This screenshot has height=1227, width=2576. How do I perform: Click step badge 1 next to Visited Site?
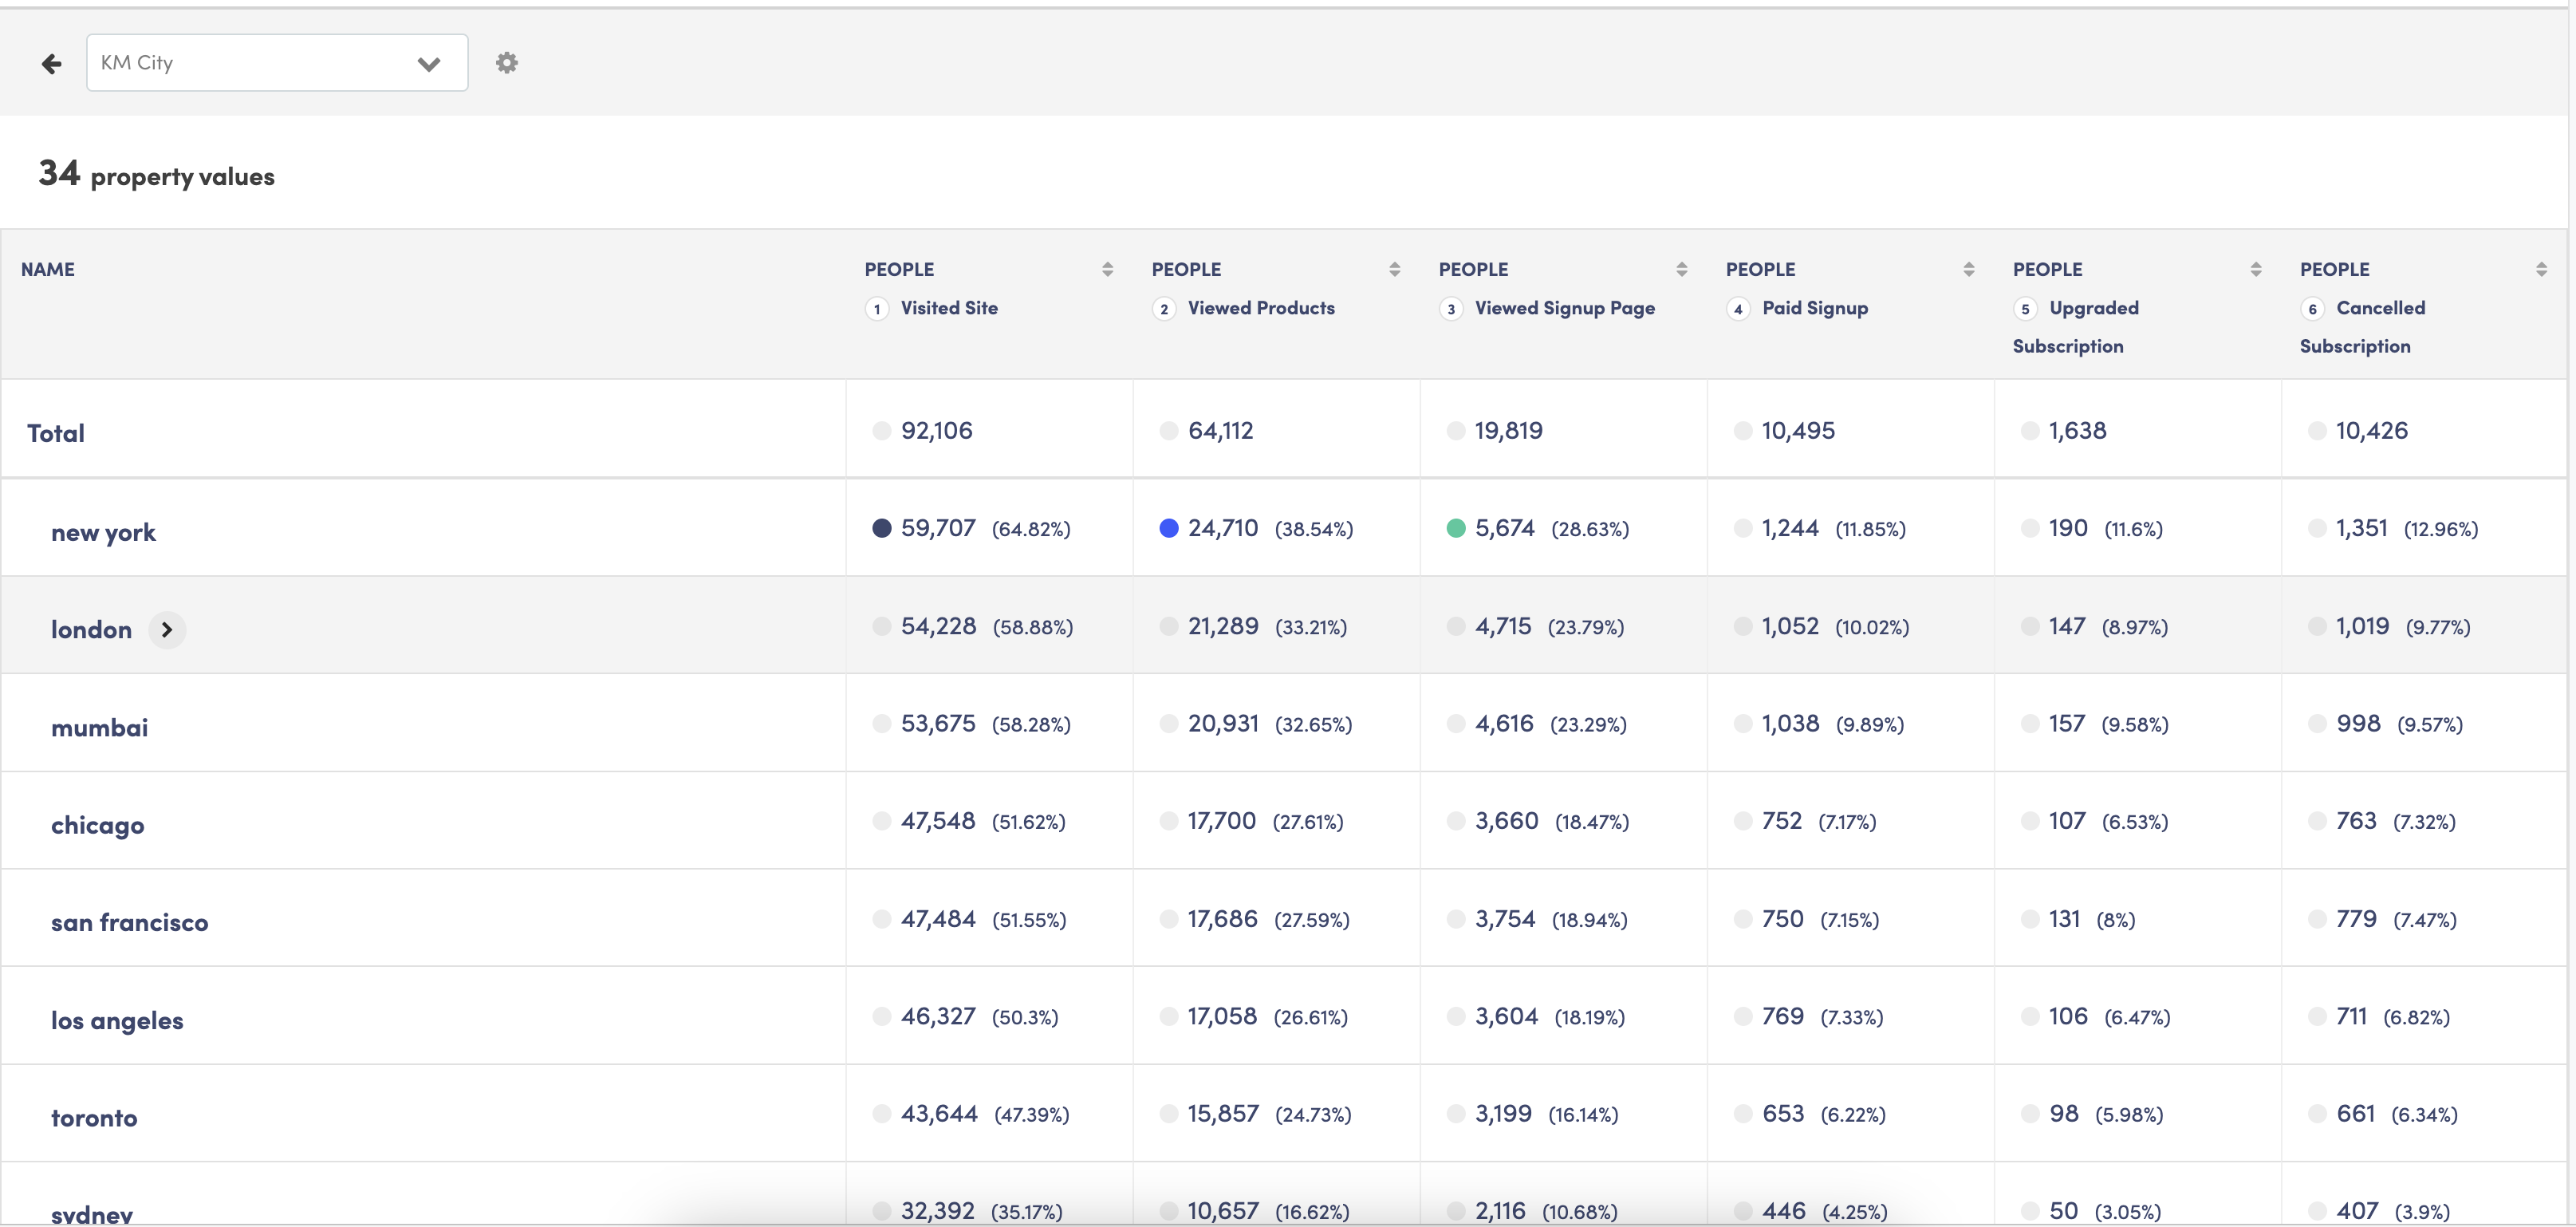coord(877,309)
